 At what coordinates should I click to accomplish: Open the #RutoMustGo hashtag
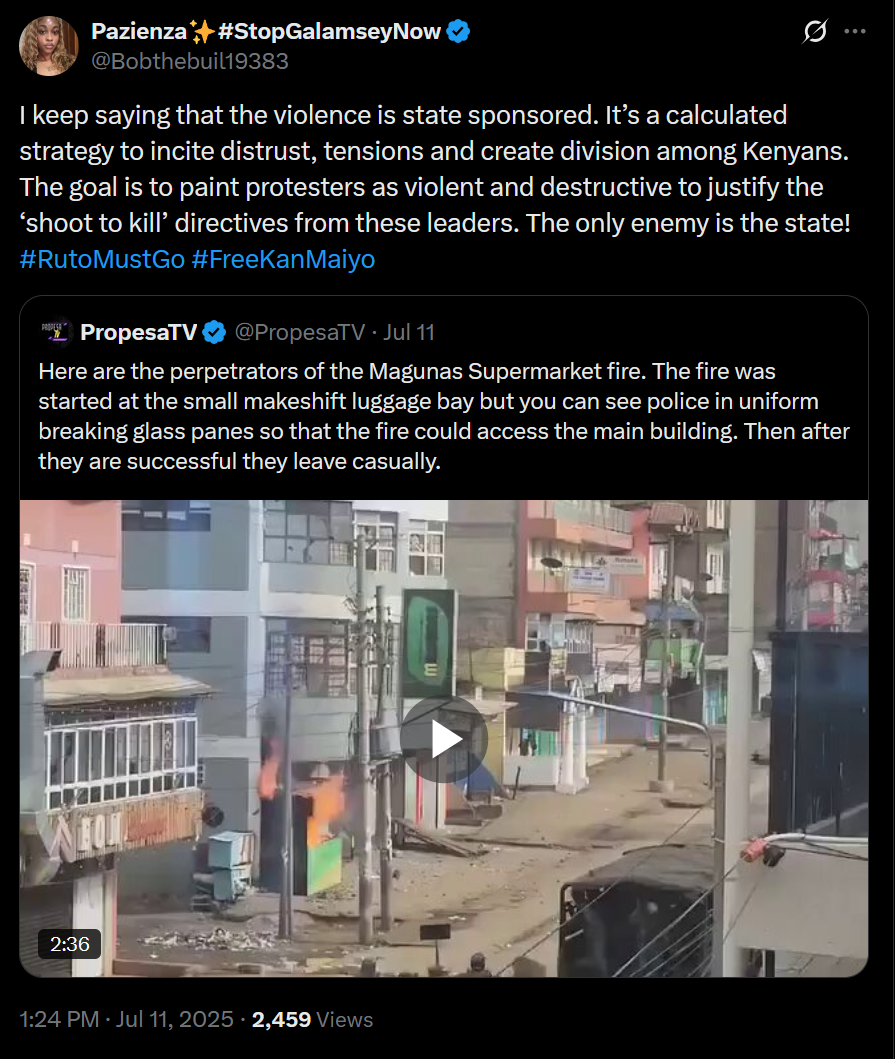(x=102, y=259)
